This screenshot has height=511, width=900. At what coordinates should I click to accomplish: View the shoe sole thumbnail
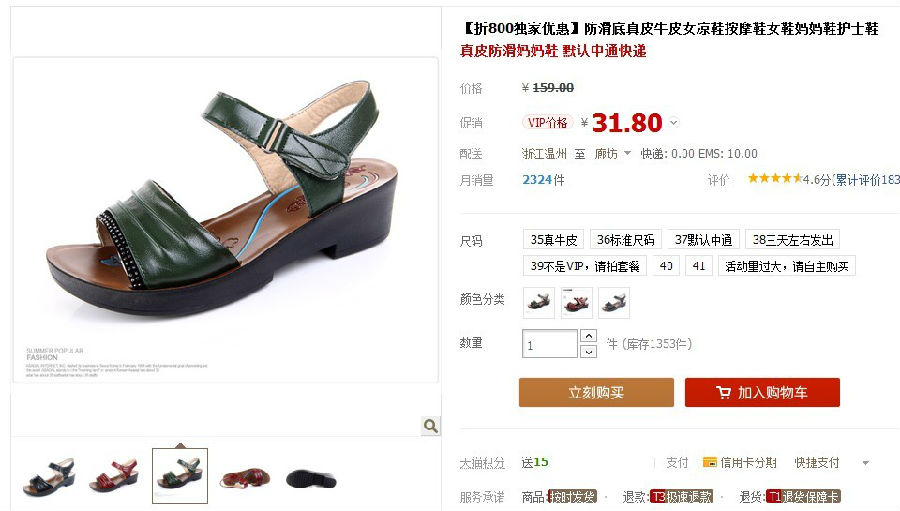311,478
